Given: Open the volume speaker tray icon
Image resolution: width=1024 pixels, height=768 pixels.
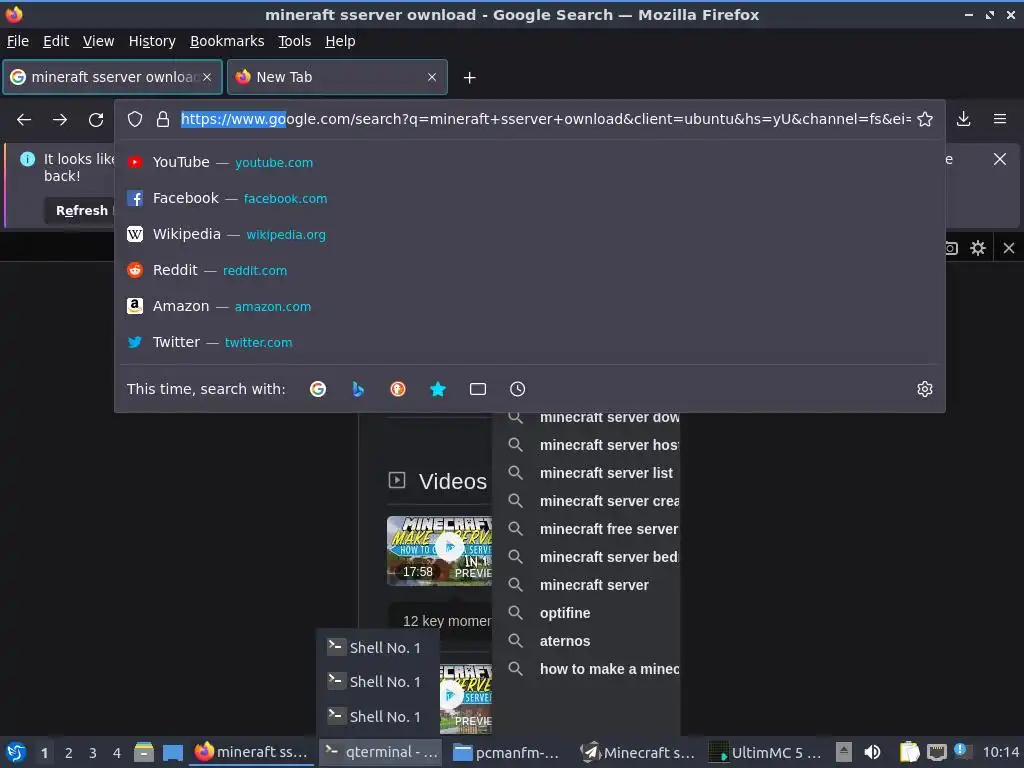Looking at the screenshot, I should [x=872, y=752].
